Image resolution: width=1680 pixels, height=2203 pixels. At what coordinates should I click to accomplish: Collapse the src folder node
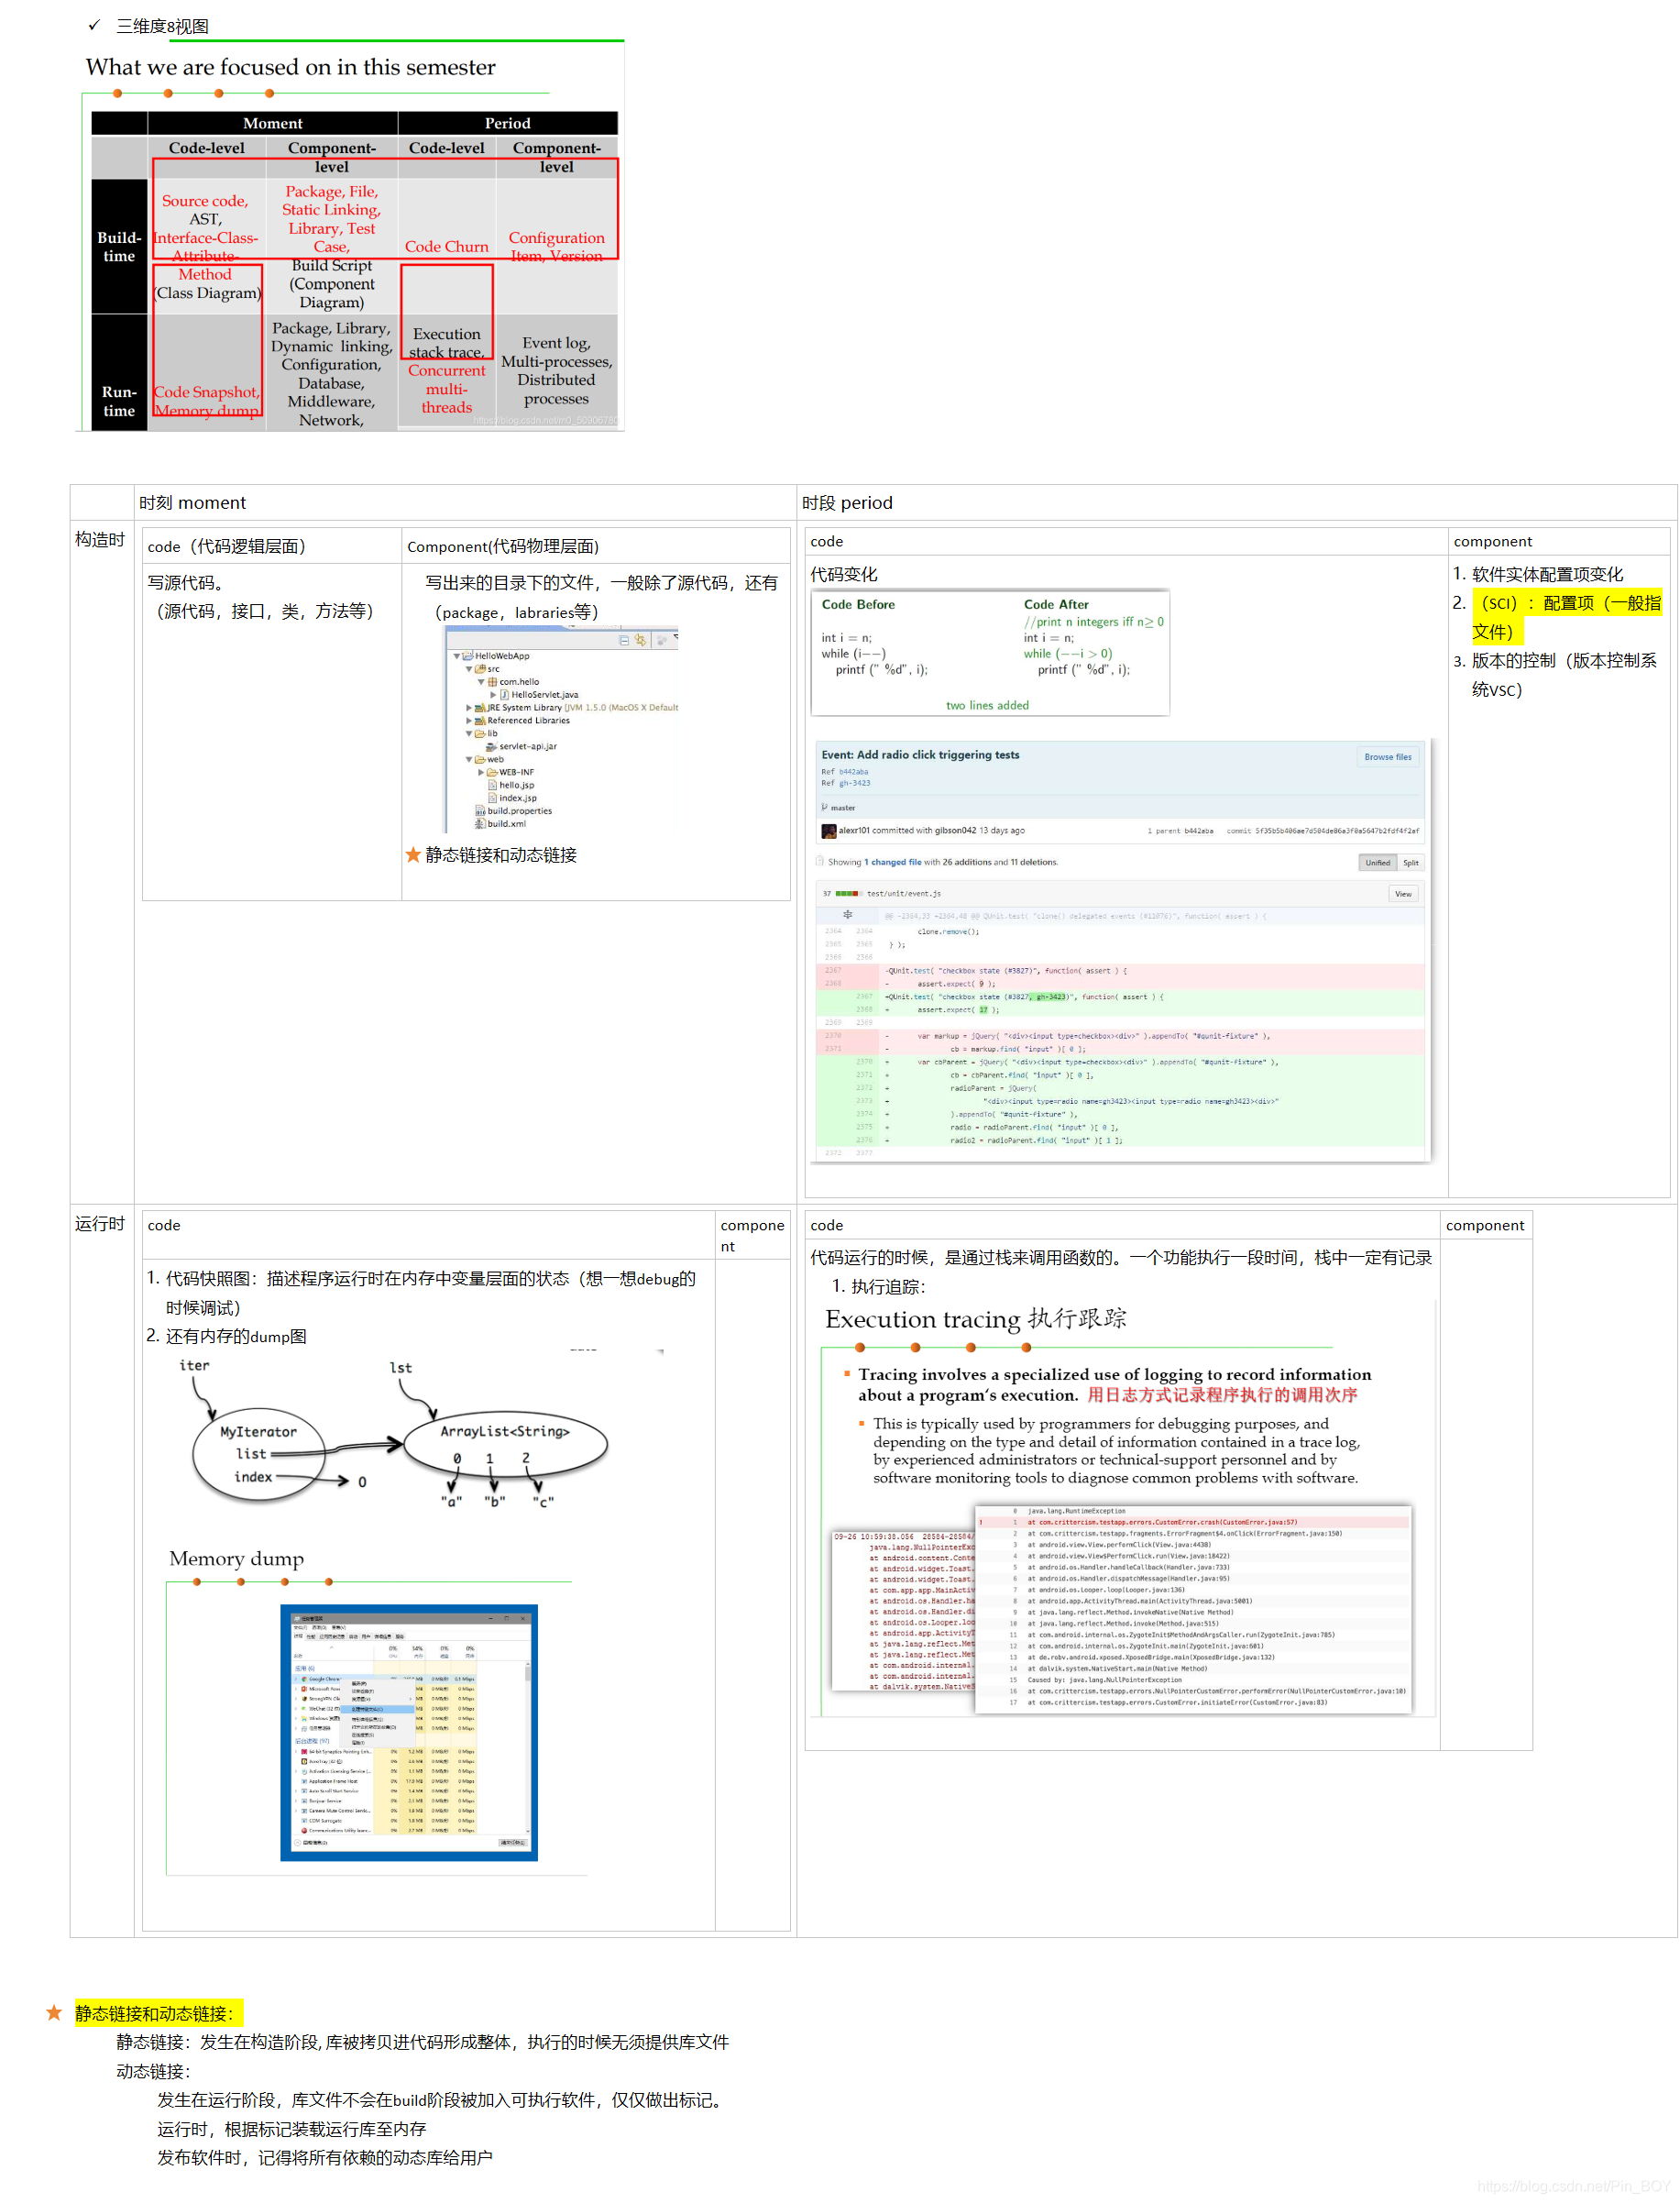[469, 669]
